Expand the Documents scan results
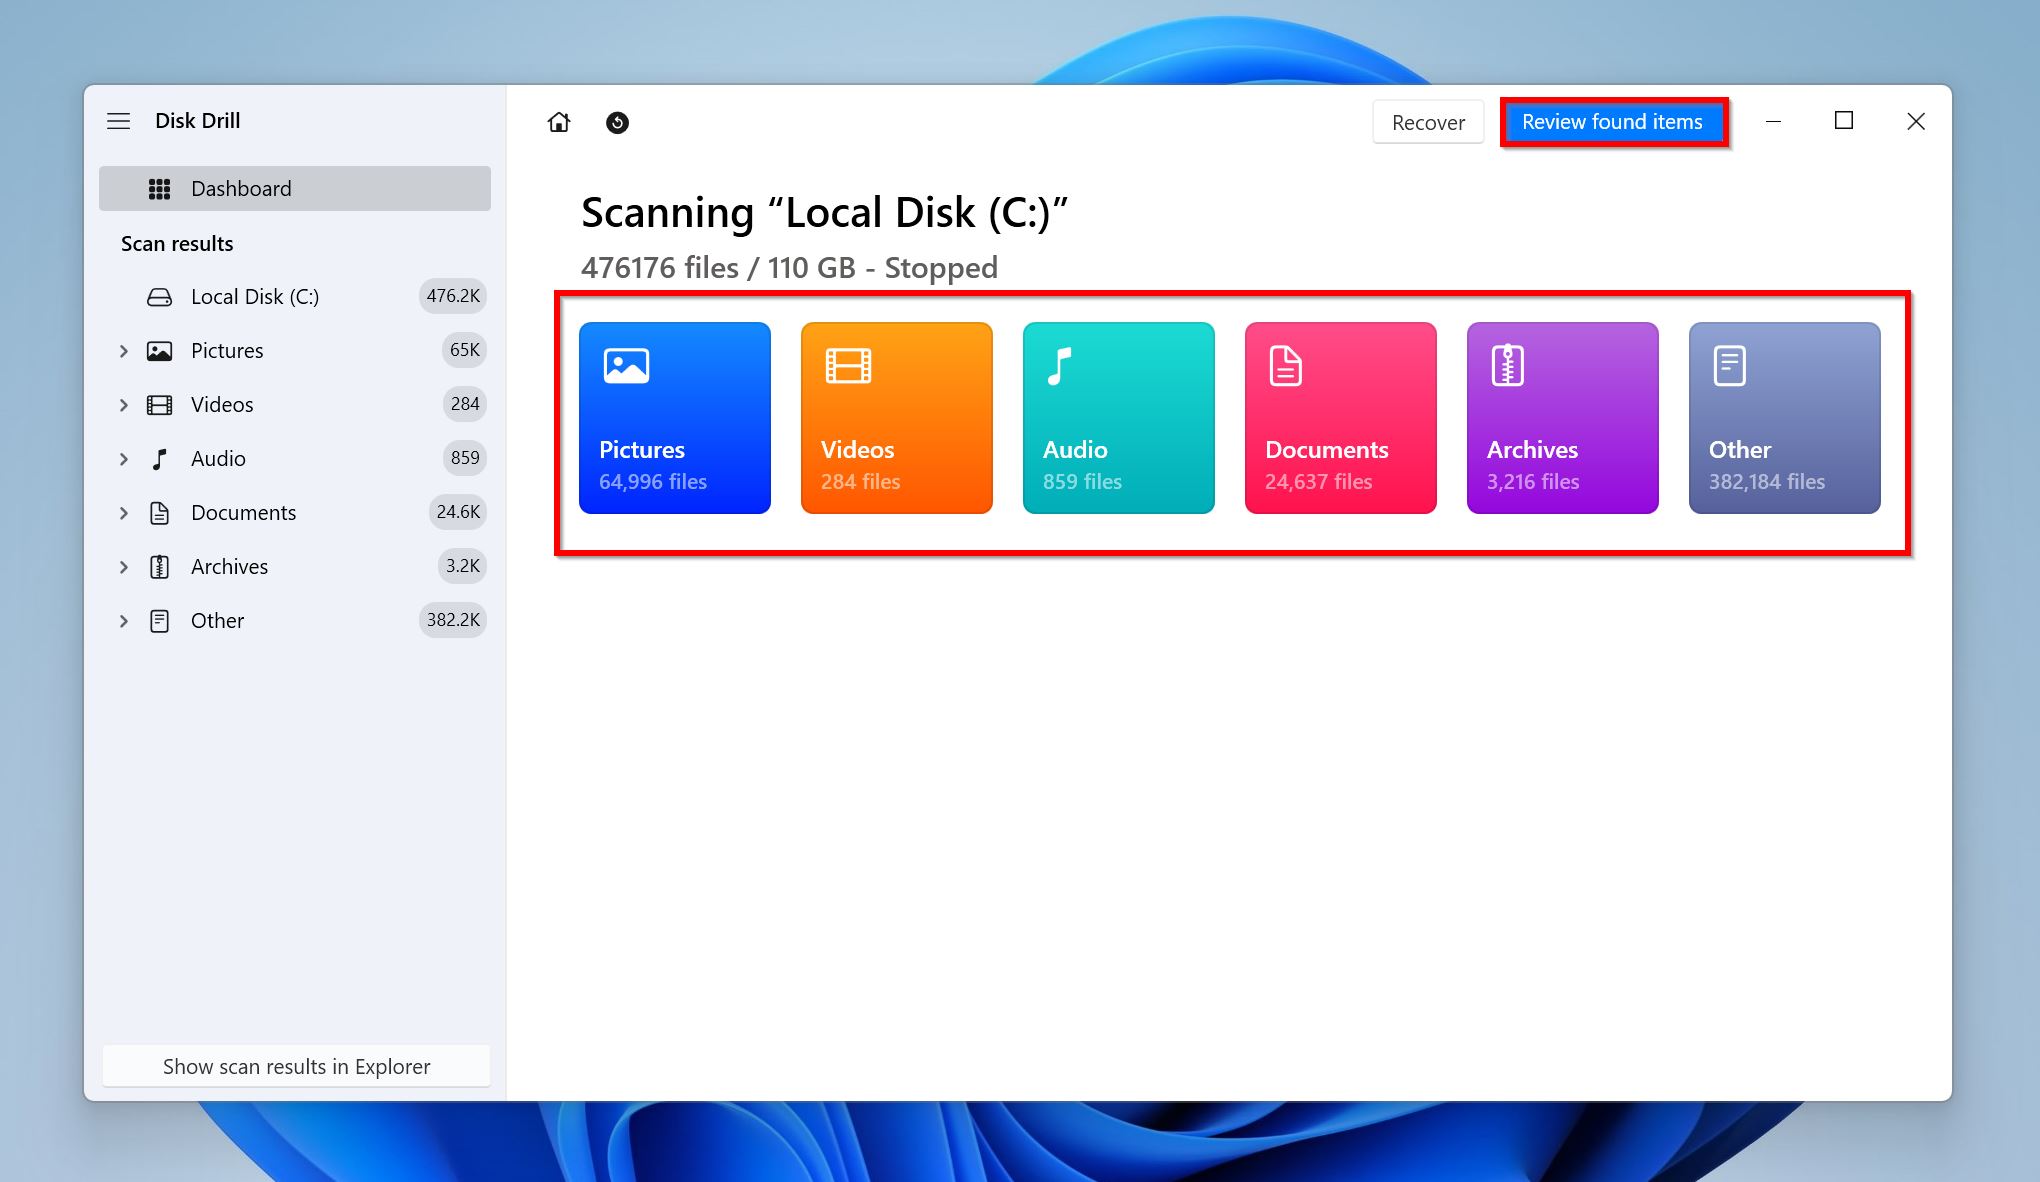Image resolution: width=2040 pixels, height=1182 pixels. pyautogui.click(x=124, y=511)
